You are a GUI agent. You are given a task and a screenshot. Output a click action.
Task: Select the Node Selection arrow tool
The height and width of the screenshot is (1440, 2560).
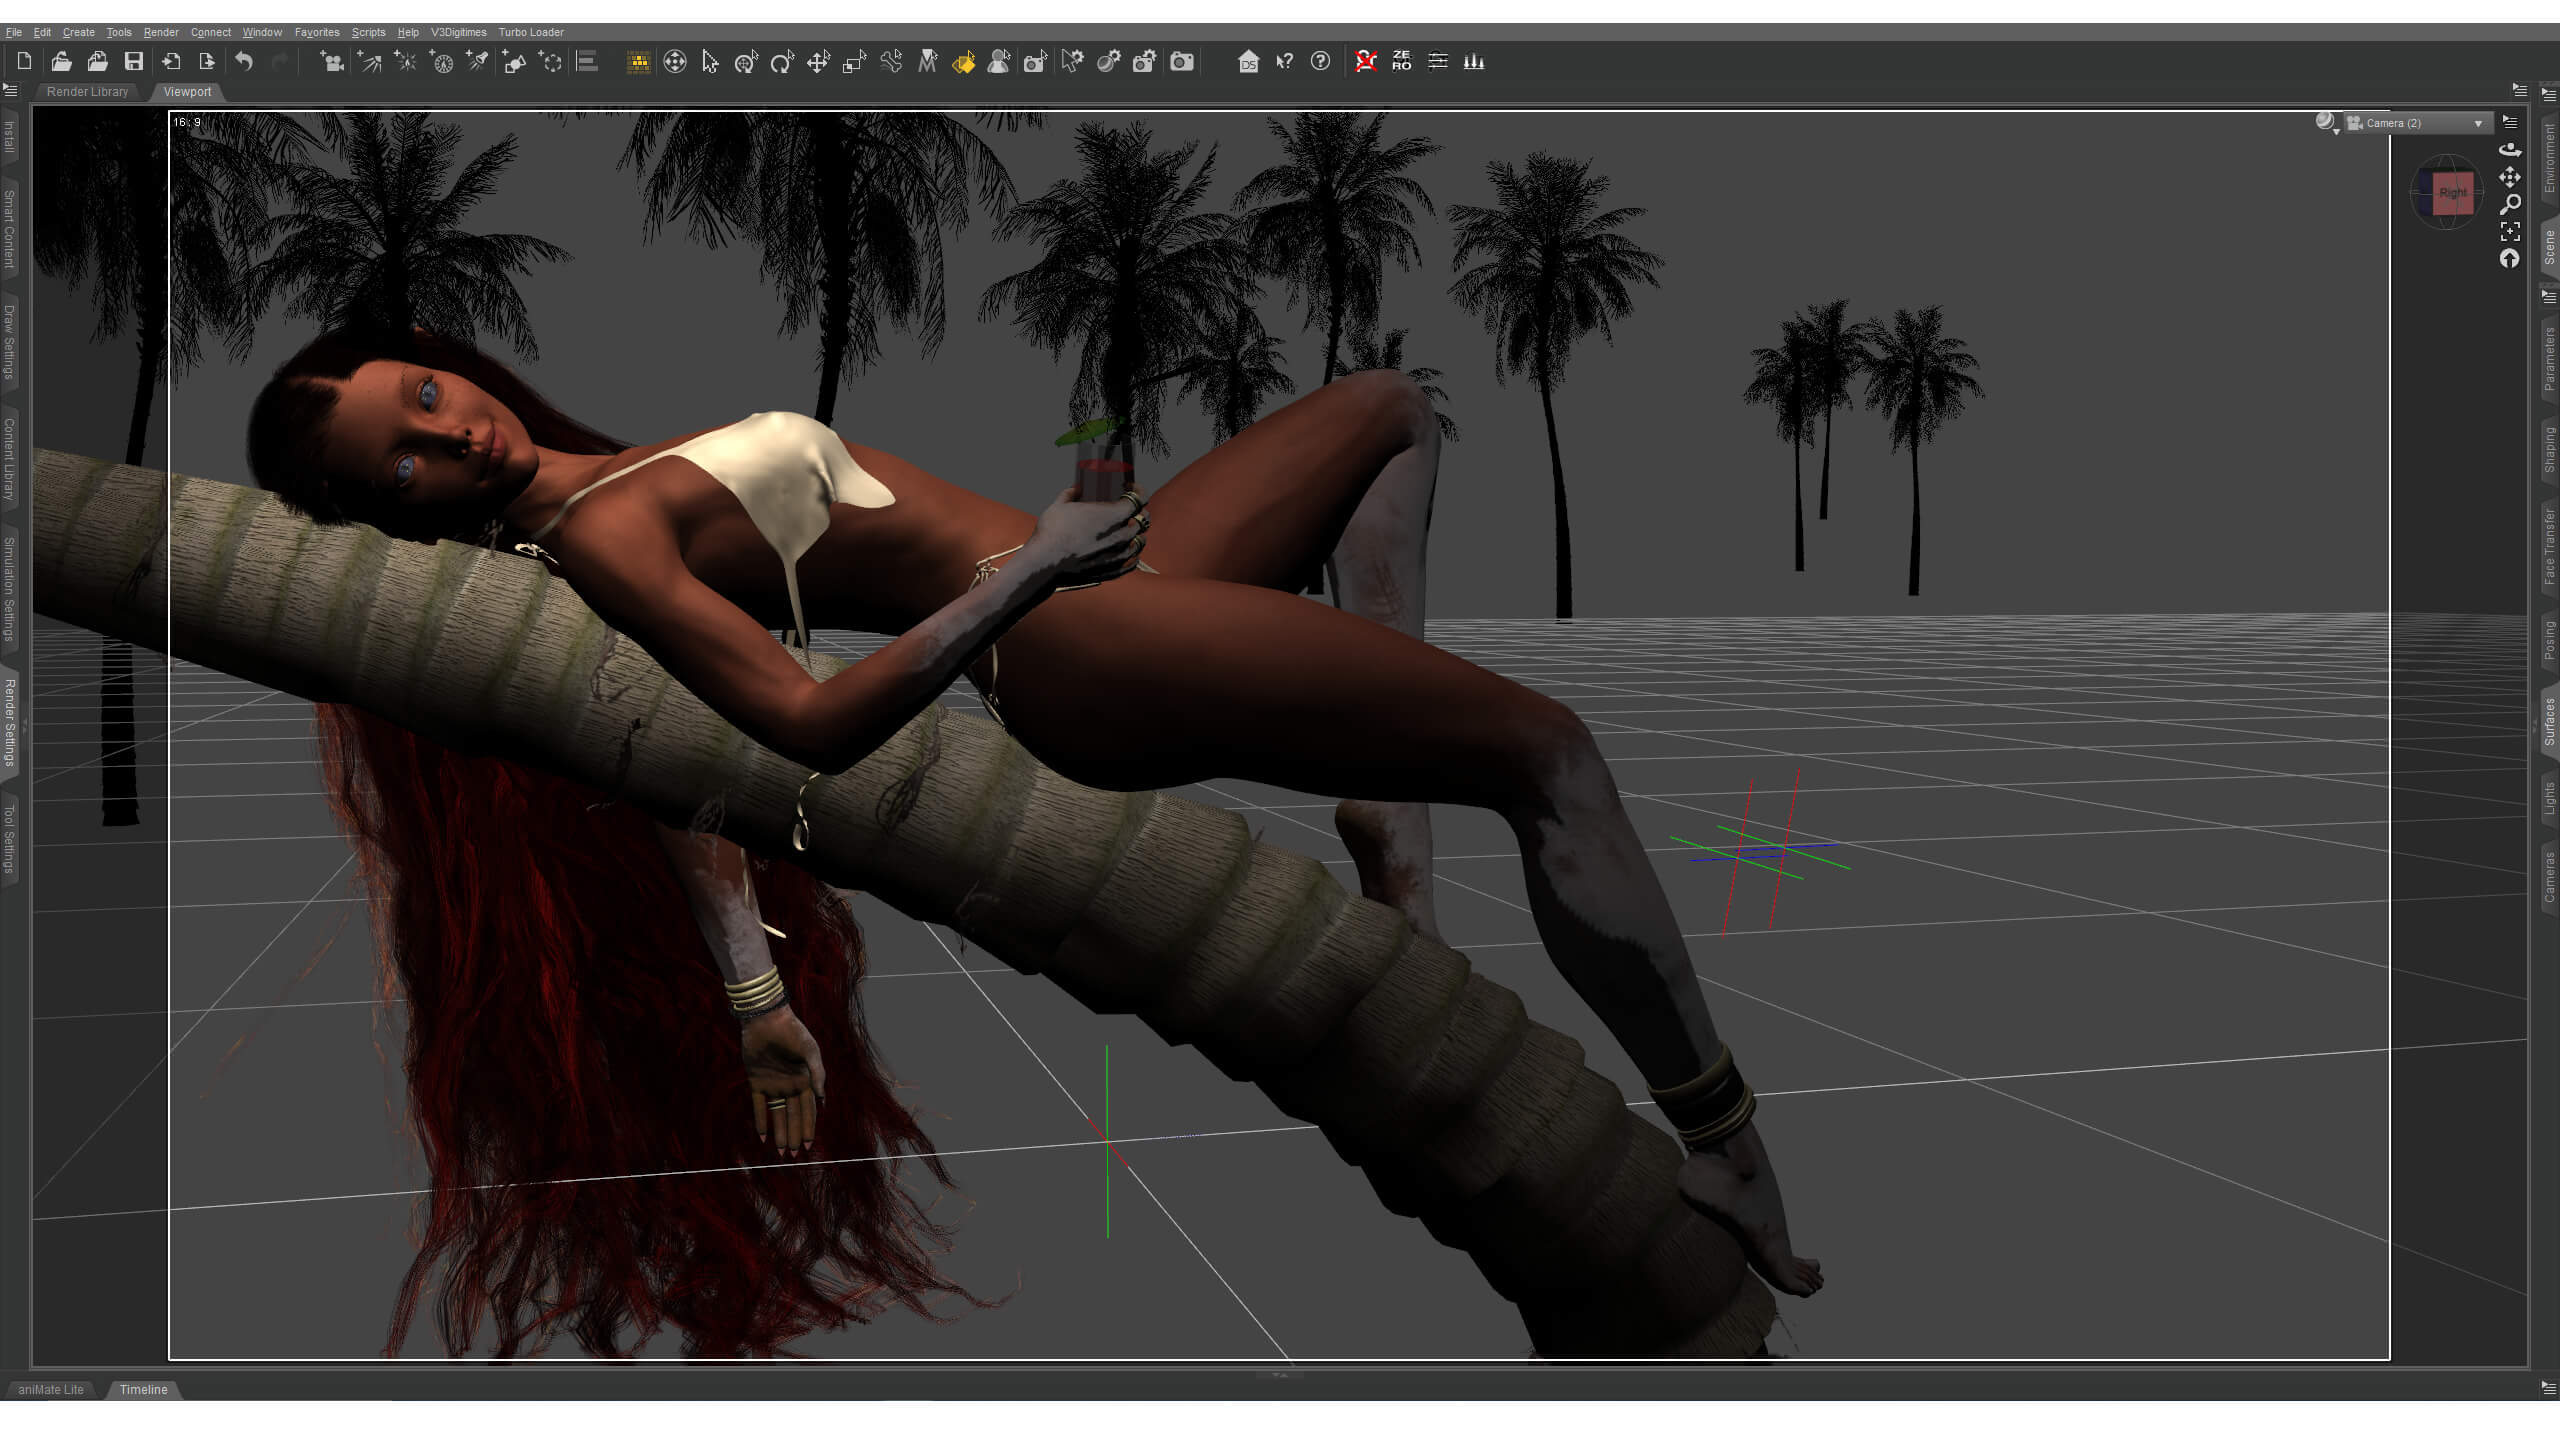(x=710, y=62)
